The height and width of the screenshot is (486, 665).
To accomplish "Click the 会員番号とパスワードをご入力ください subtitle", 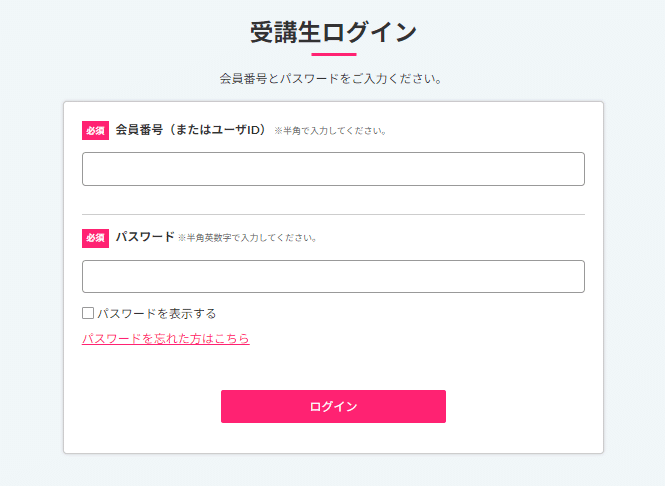I will (x=331, y=79).
